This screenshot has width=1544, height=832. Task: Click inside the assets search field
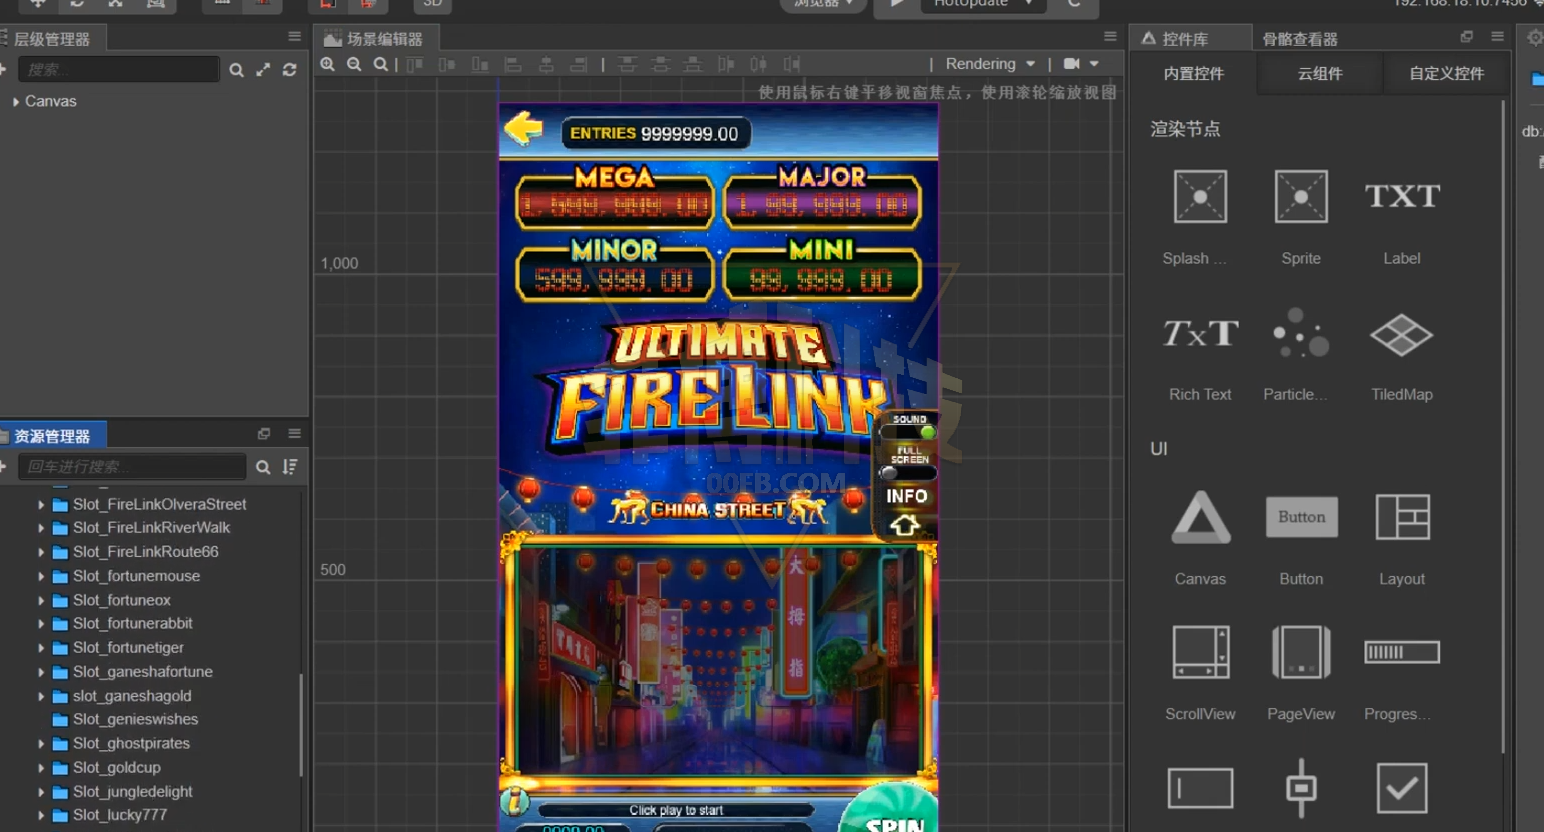[x=132, y=467]
